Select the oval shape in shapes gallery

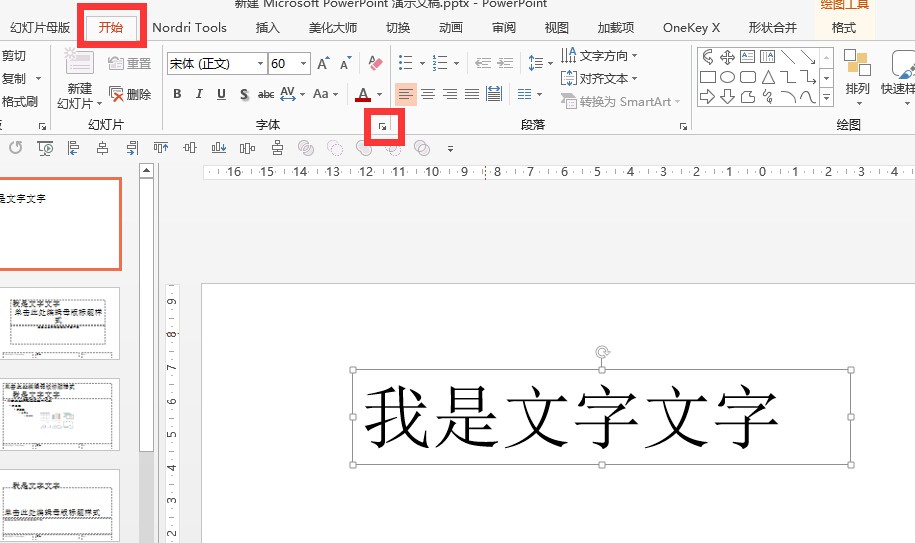728,77
